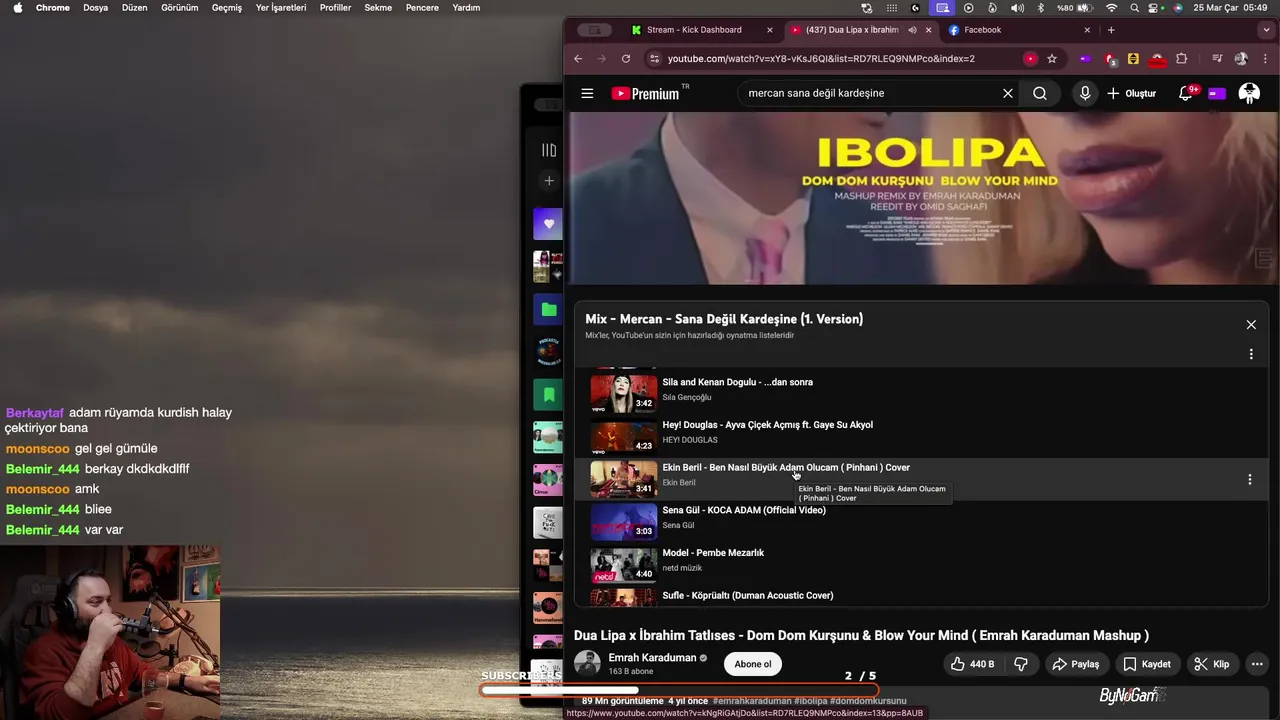Screen dimensions: 1280x720
Task: Open Emrah Karaduman channel avatar
Action: pyautogui.click(x=587, y=663)
